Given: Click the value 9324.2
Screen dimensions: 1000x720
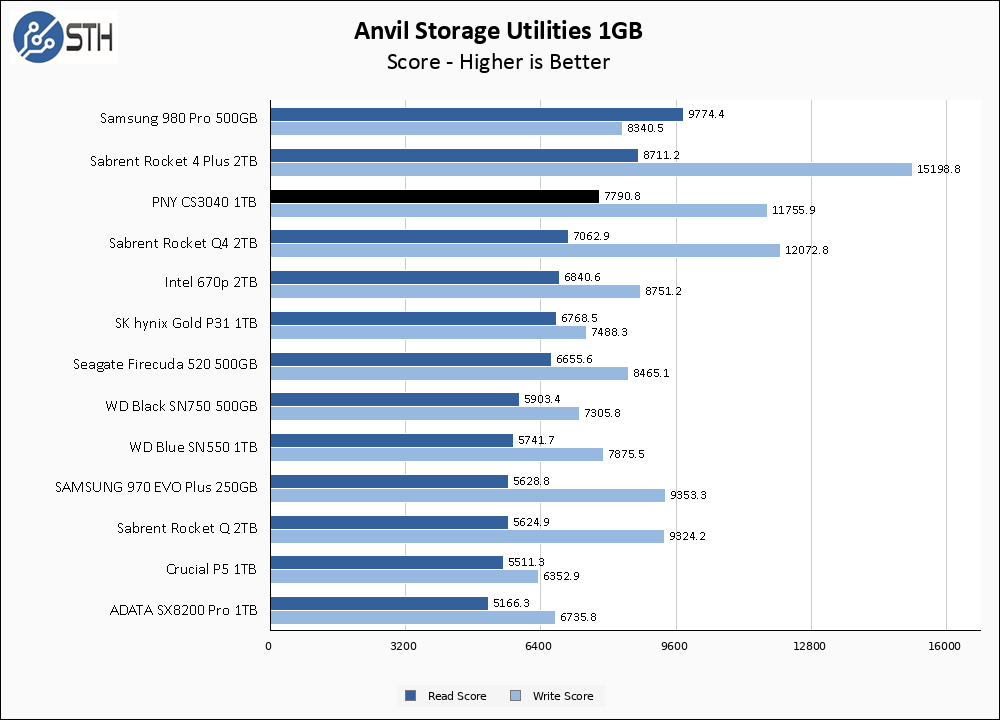Looking at the screenshot, I should coord(688,536).
